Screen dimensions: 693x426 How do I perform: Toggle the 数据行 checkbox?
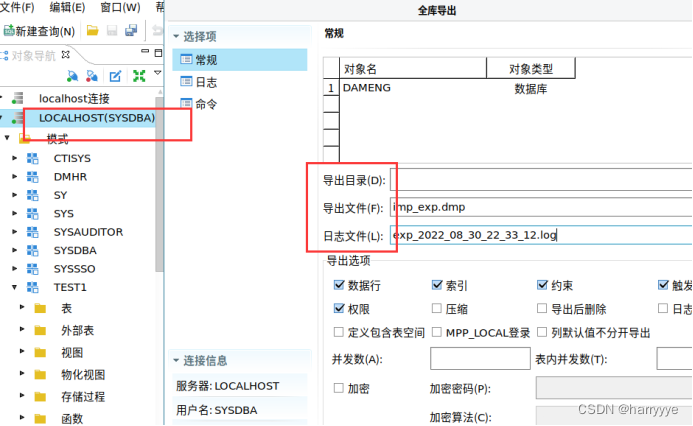pos(339,285)
